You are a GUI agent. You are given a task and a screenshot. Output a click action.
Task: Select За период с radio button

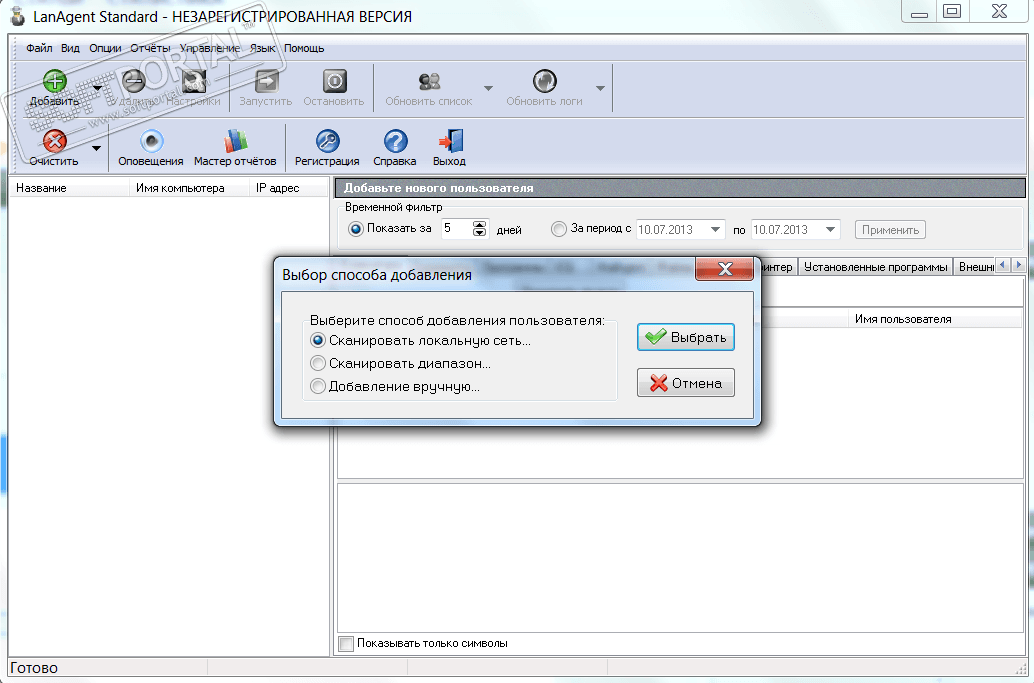[559, 229]
